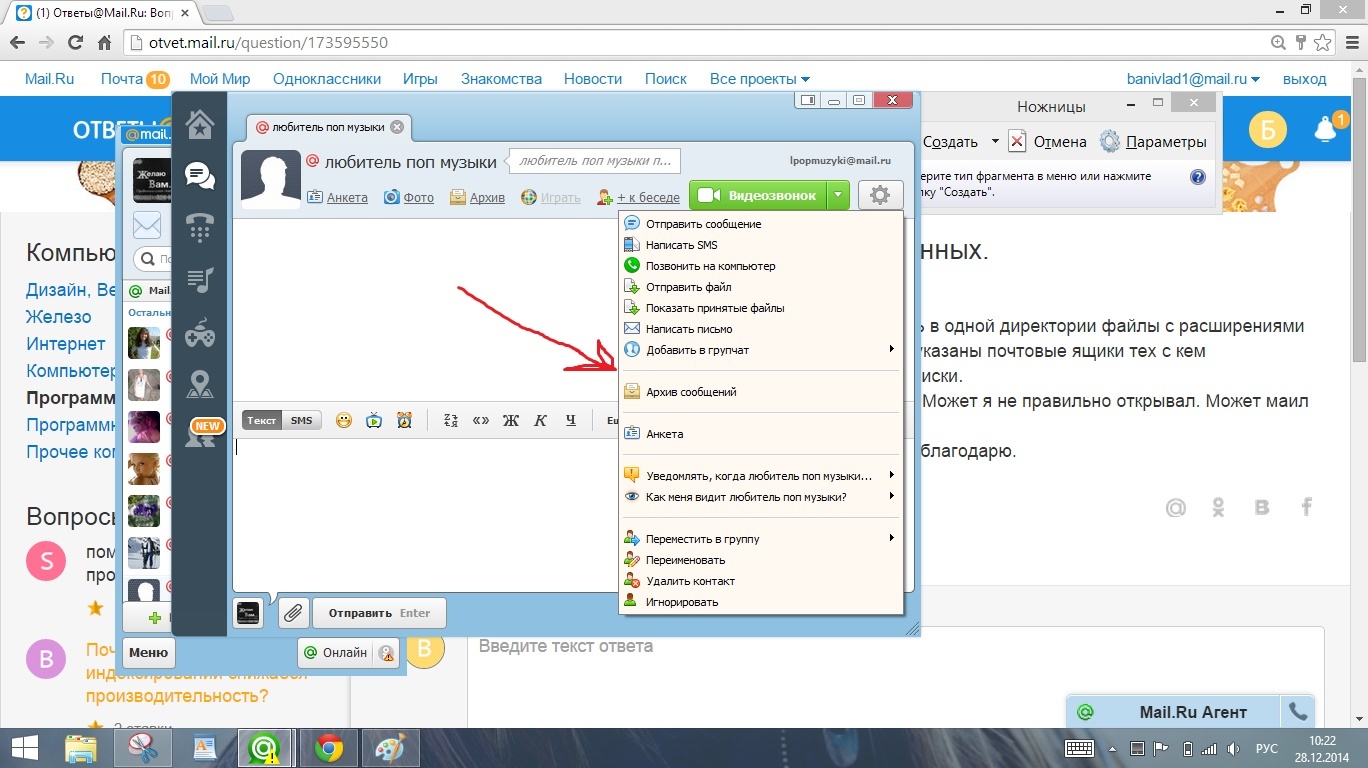Choose Позвонить на компьютер from the menu
This screenshot has height=768, width=1368.
(x=761, y=266)
